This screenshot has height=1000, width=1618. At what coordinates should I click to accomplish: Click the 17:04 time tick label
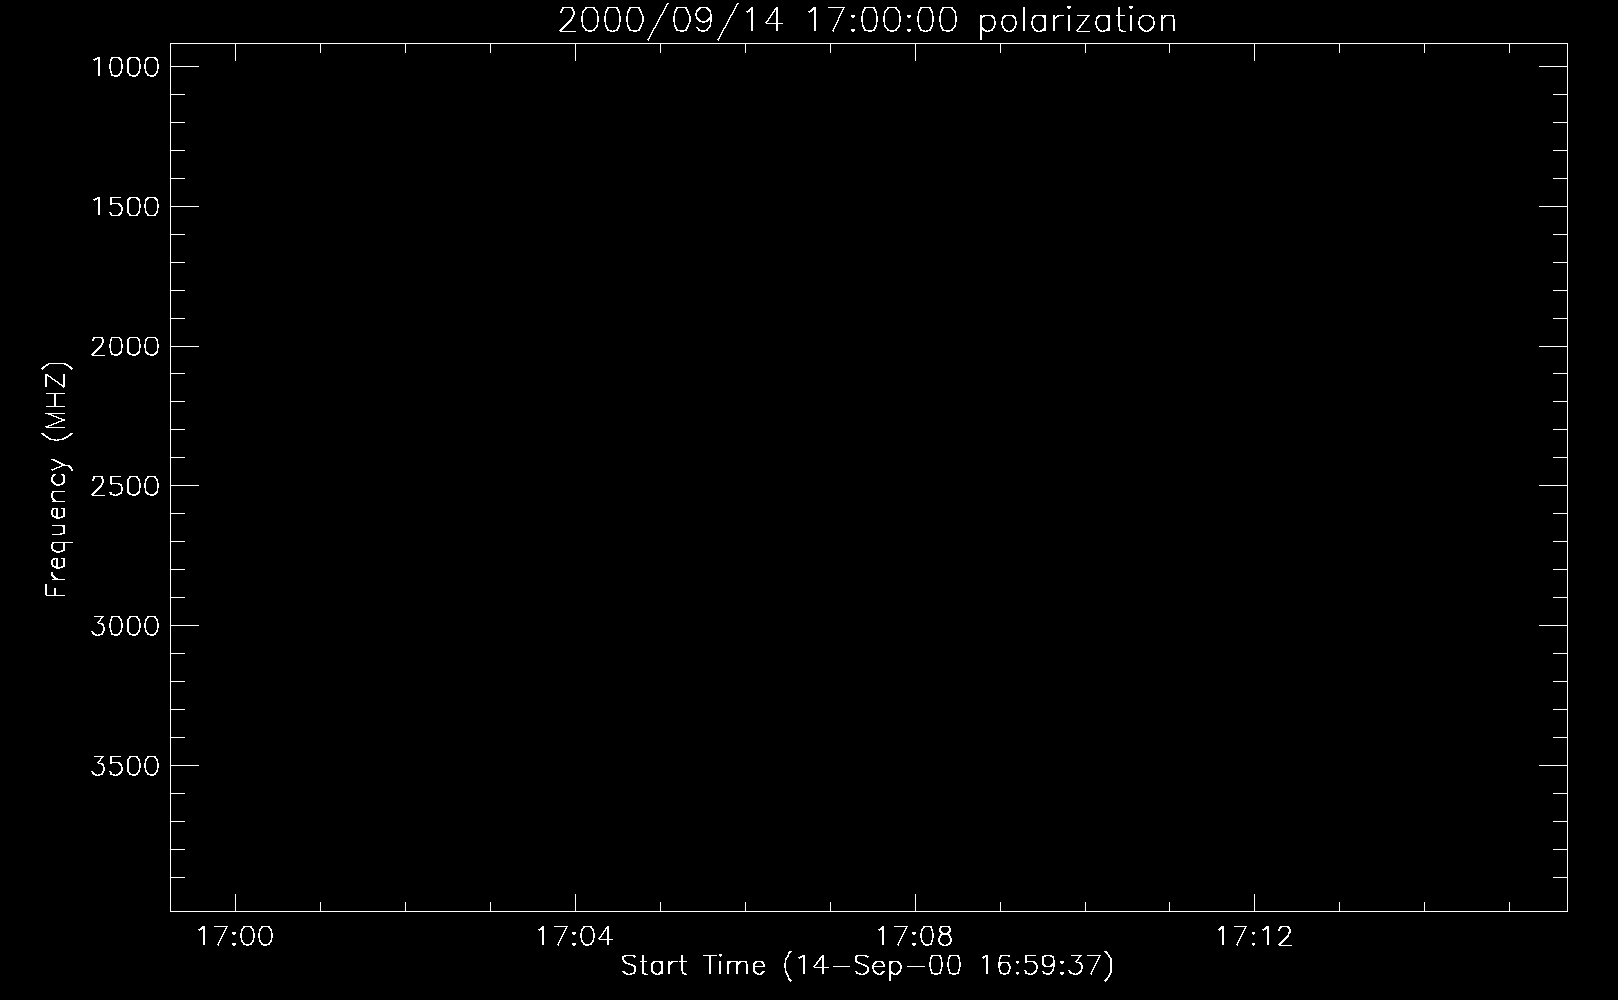click(574, 937)
